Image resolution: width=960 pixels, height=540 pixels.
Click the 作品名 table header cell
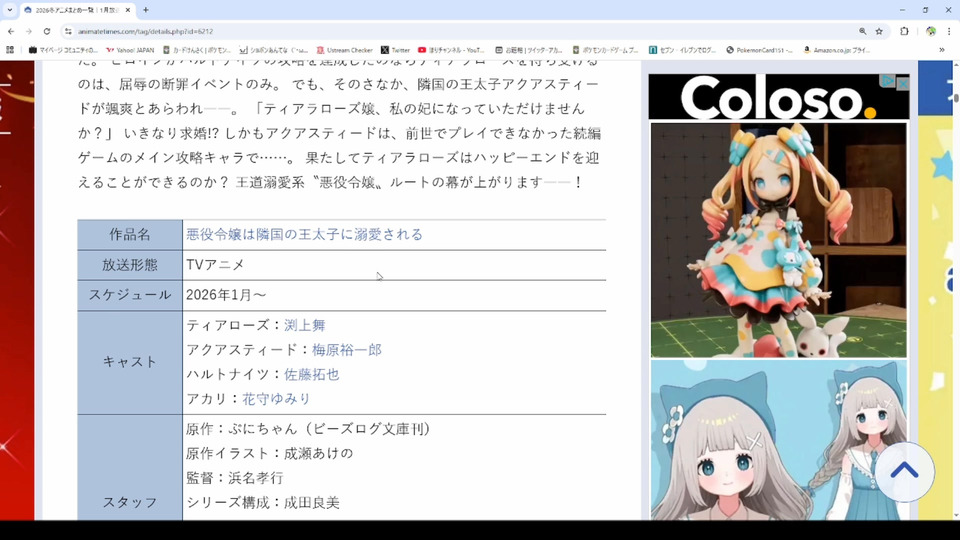pyautogui.click(x=130, y=234)
